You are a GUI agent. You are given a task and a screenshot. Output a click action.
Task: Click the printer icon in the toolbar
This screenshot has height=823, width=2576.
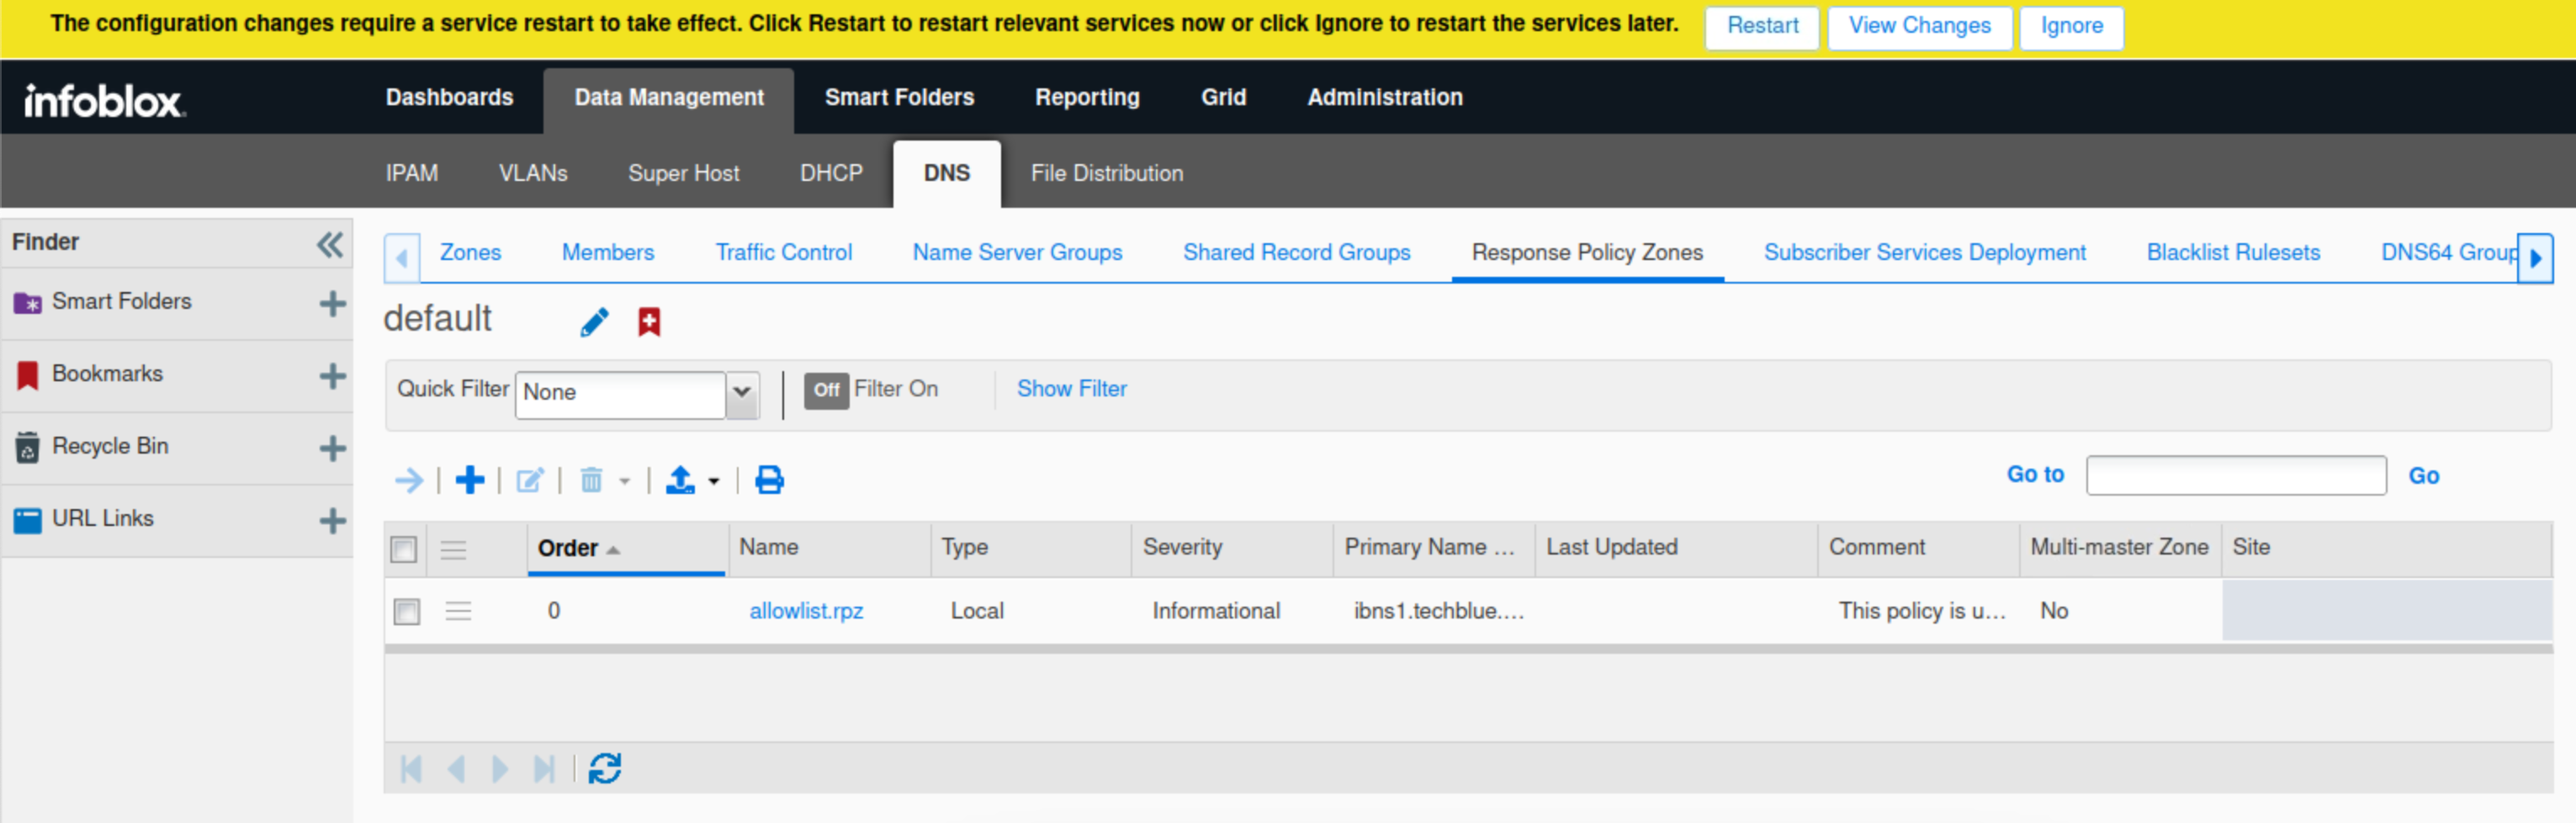769,480
